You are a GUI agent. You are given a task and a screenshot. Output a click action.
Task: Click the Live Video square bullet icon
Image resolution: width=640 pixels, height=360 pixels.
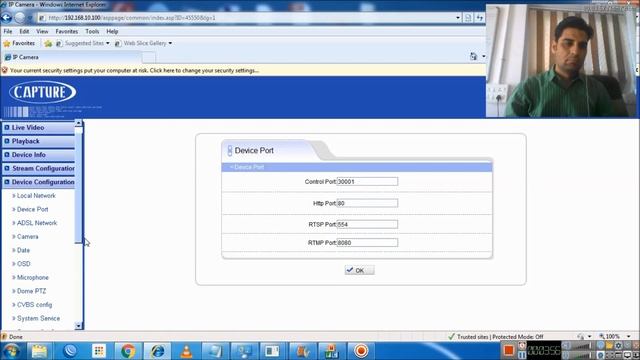point(7,128)
